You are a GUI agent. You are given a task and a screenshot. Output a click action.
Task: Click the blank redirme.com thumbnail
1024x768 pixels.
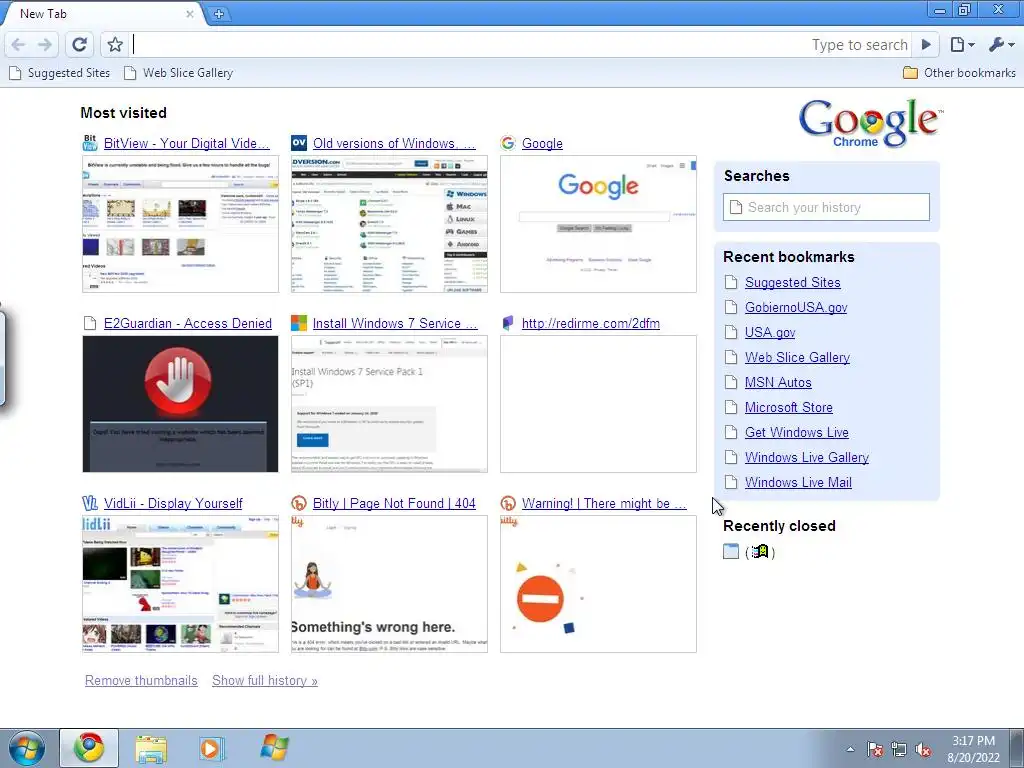click(598, 404)
